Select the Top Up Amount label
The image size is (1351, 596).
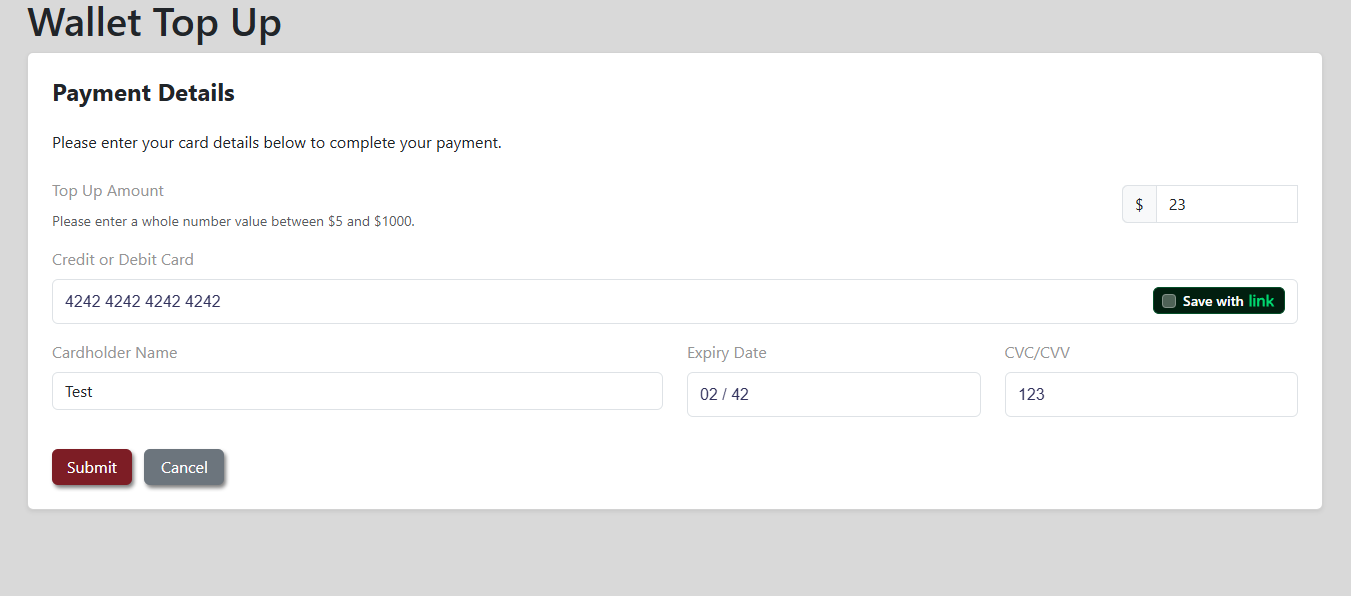pos(107,190)
